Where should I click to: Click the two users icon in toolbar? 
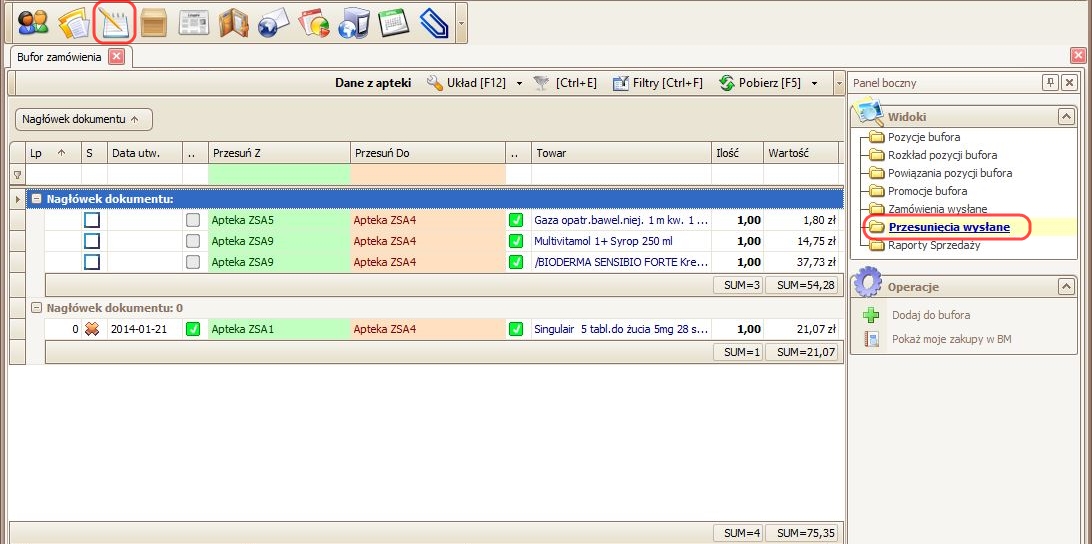pyautogui.click(x=33, y=22)
